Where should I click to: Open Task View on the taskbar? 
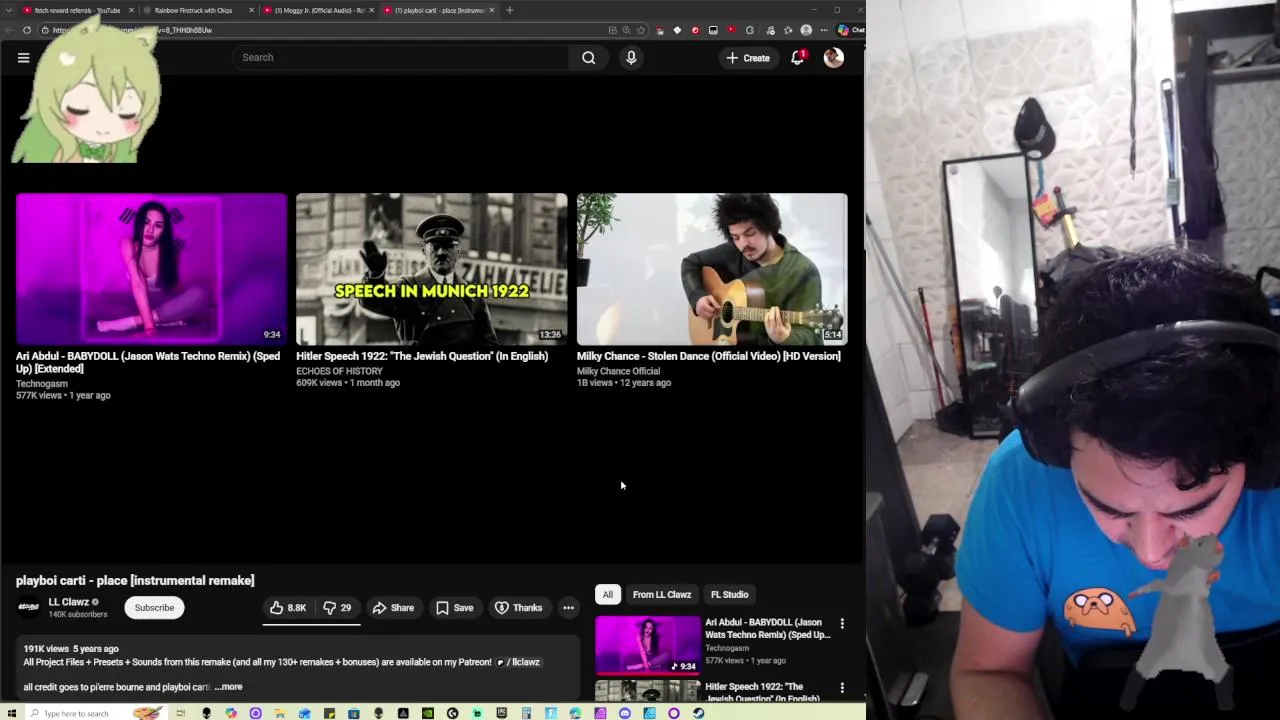[x=180, y=713]
